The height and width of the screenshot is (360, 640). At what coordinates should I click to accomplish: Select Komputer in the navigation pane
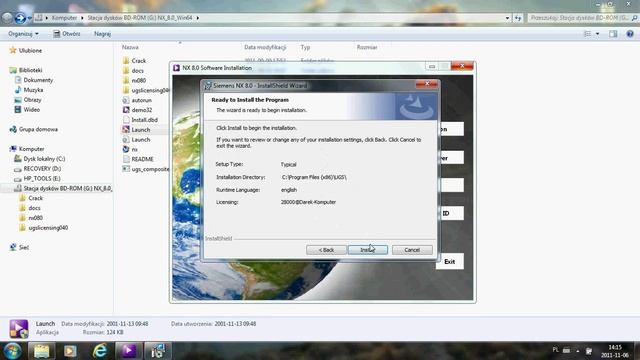31,149
